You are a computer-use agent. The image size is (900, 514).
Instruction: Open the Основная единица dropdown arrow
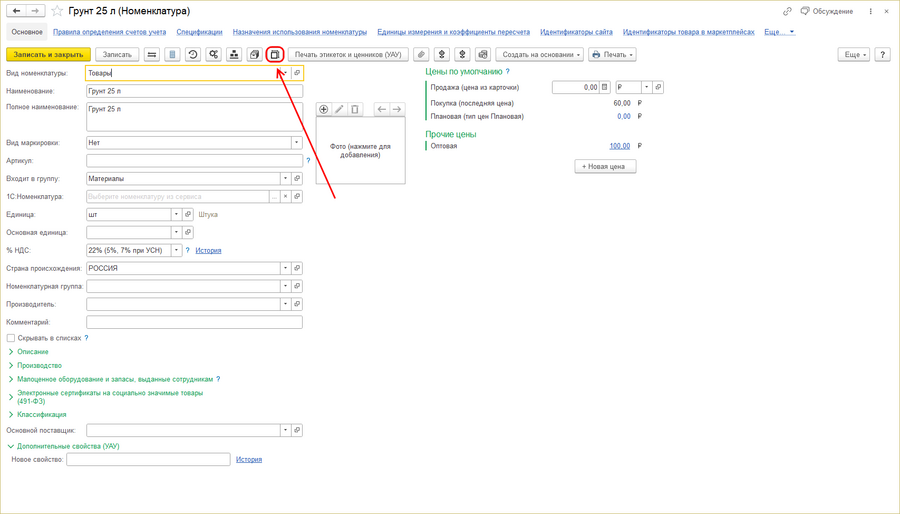click(x=176, y=232)
